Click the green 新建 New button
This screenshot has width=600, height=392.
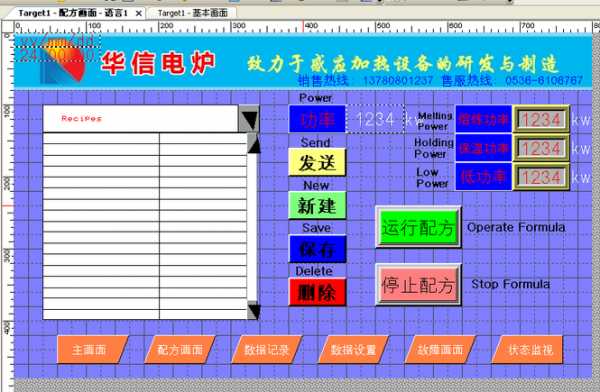pyautogui.click(x=317, y=206)
